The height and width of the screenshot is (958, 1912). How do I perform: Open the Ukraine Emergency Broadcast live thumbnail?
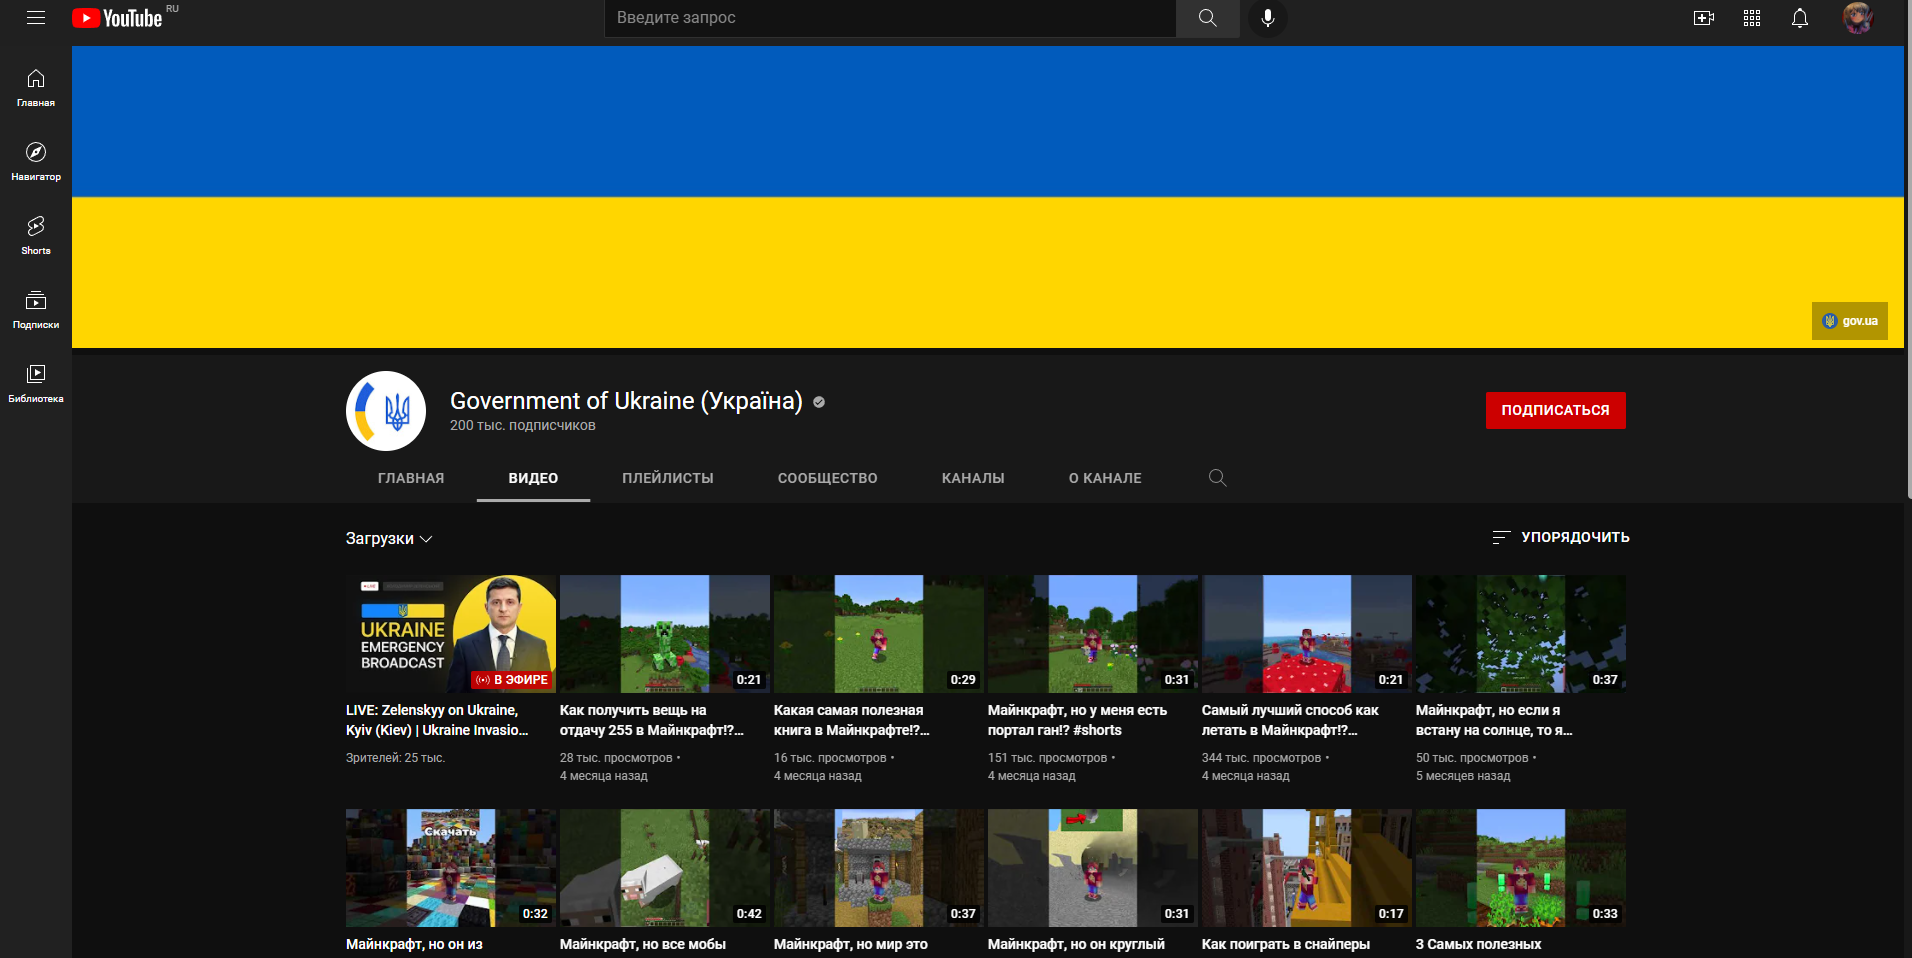(451, 634)
